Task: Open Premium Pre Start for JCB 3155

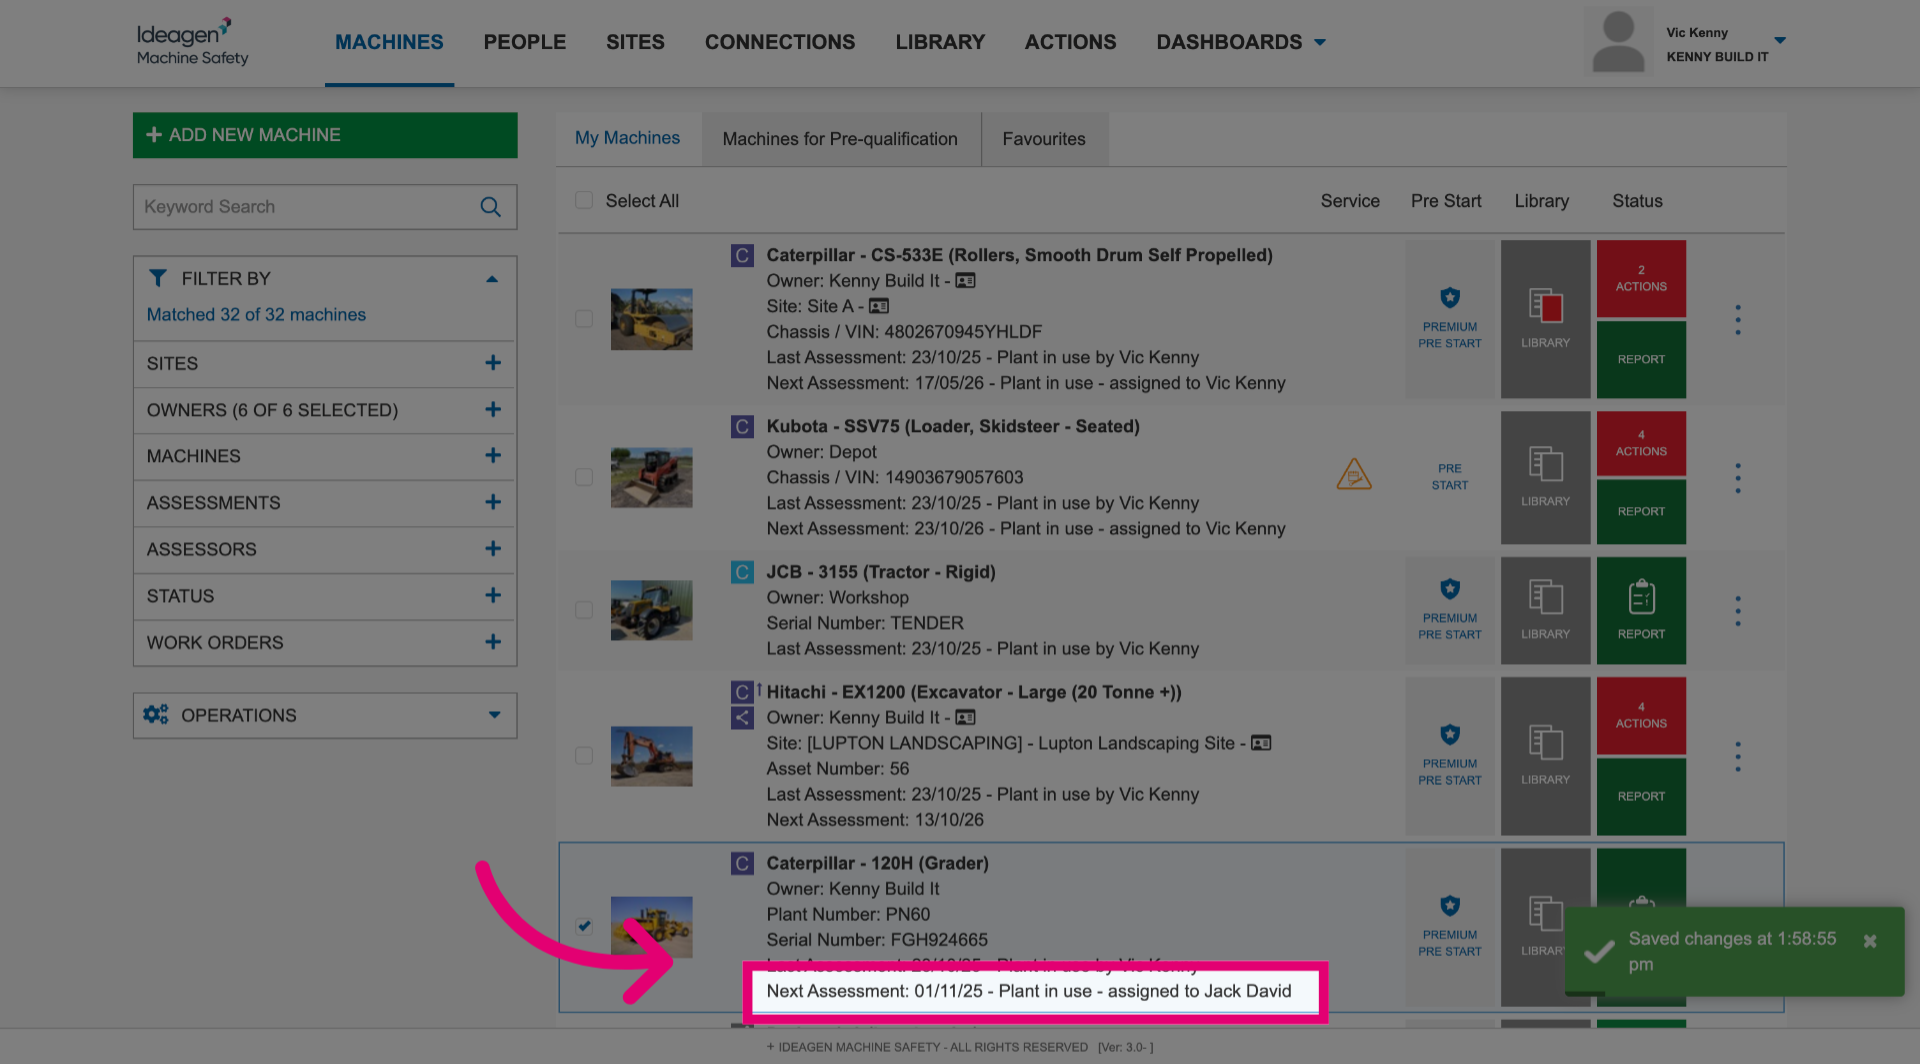Action: 1449,610
